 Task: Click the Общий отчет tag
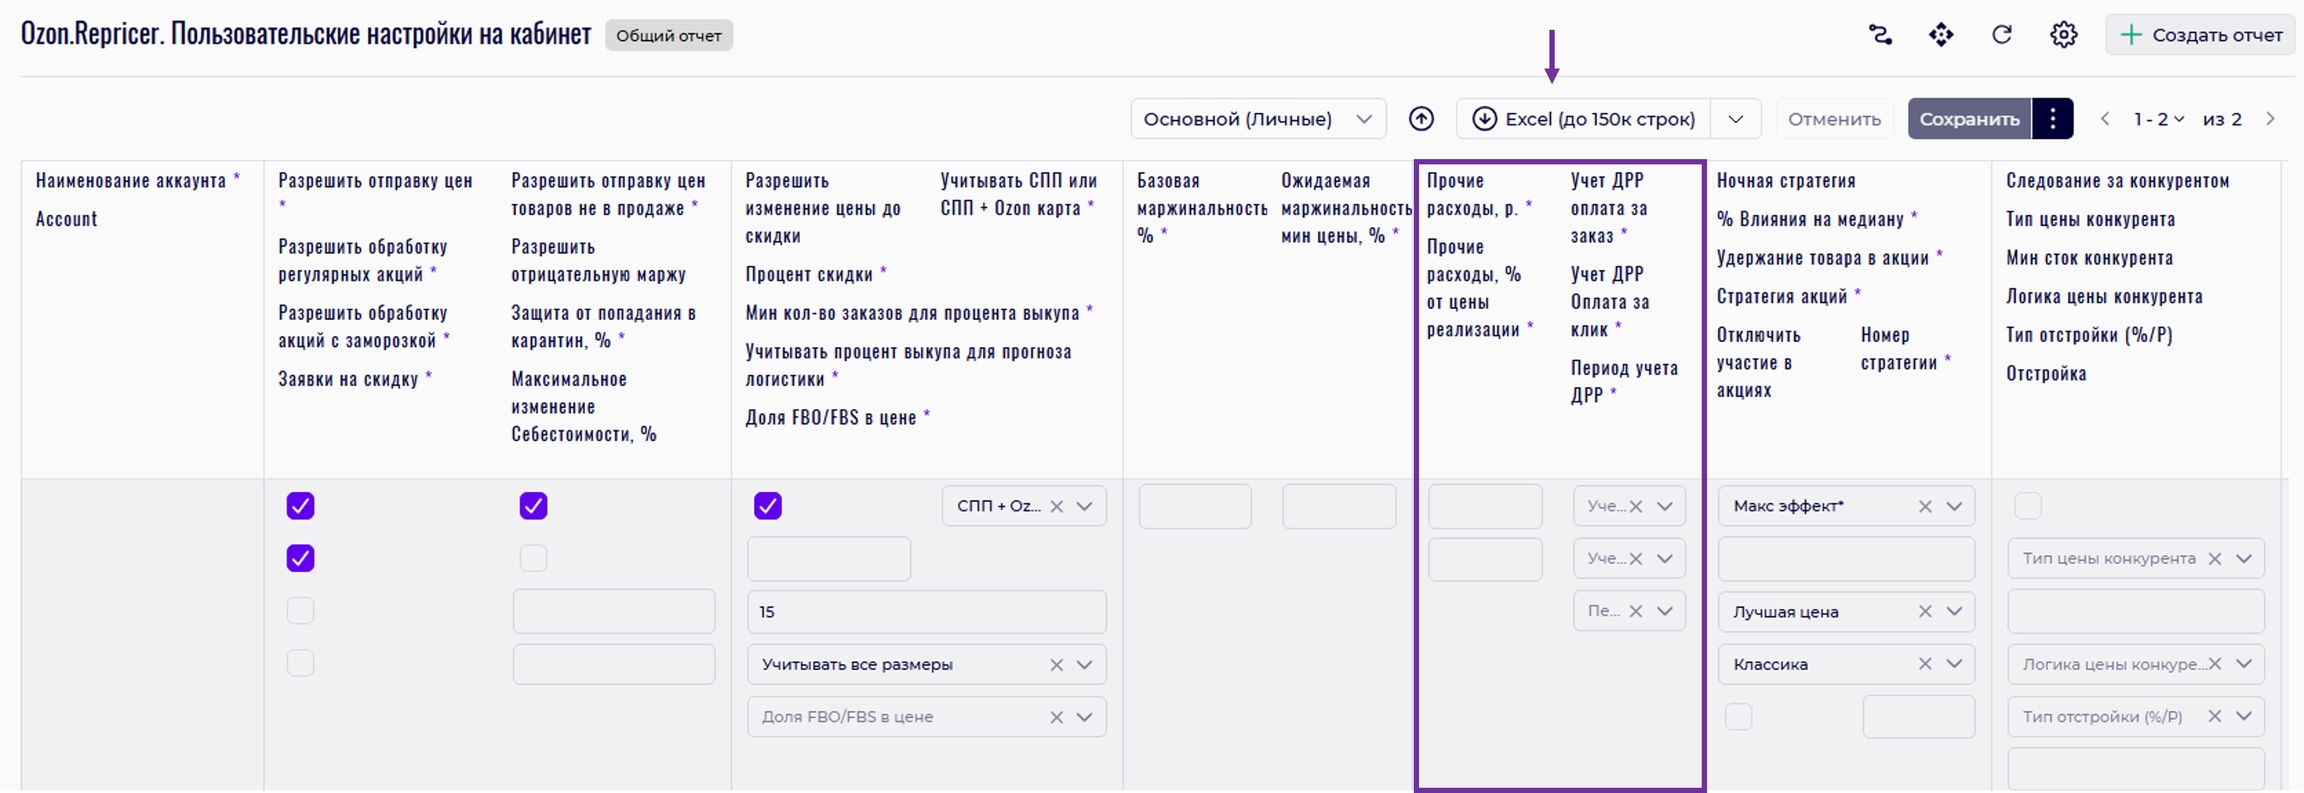point(668,36)
